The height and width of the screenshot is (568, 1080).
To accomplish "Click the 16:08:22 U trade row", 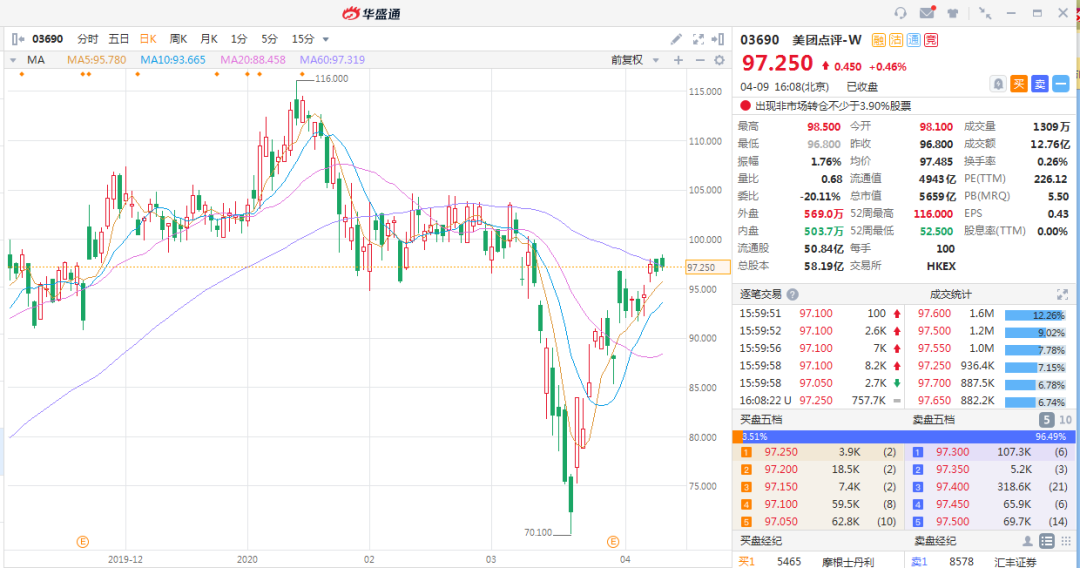I will click(x=820, y=400).
